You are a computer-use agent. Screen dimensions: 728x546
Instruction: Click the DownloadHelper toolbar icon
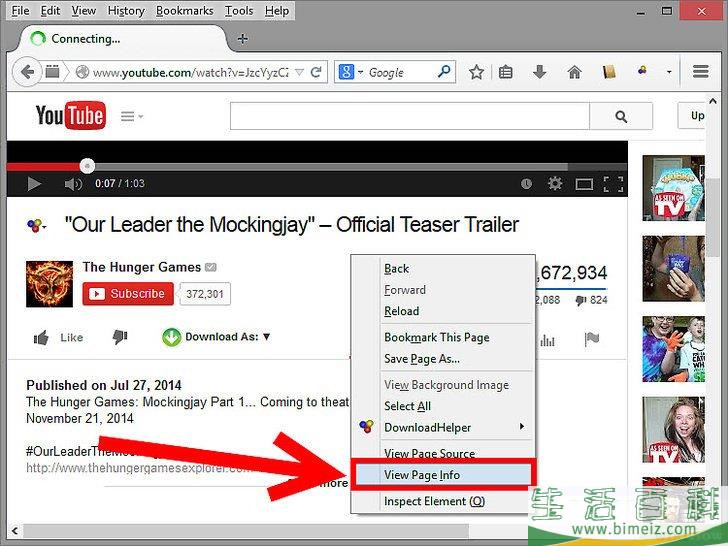click(643, 71)
